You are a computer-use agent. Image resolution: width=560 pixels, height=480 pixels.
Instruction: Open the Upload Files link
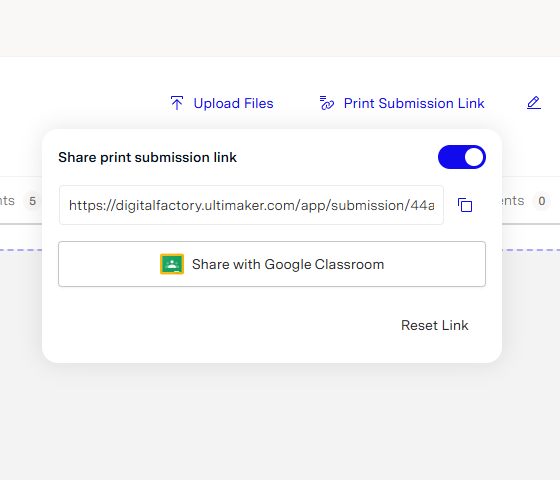[233, 104]
